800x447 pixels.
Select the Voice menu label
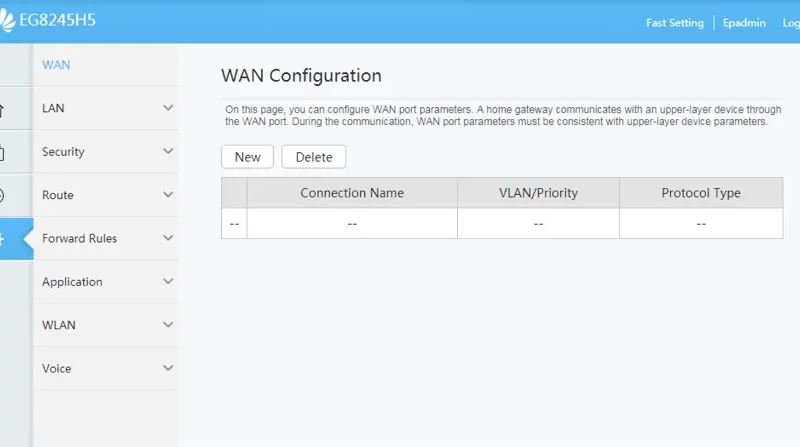click(x=57, y=368)
